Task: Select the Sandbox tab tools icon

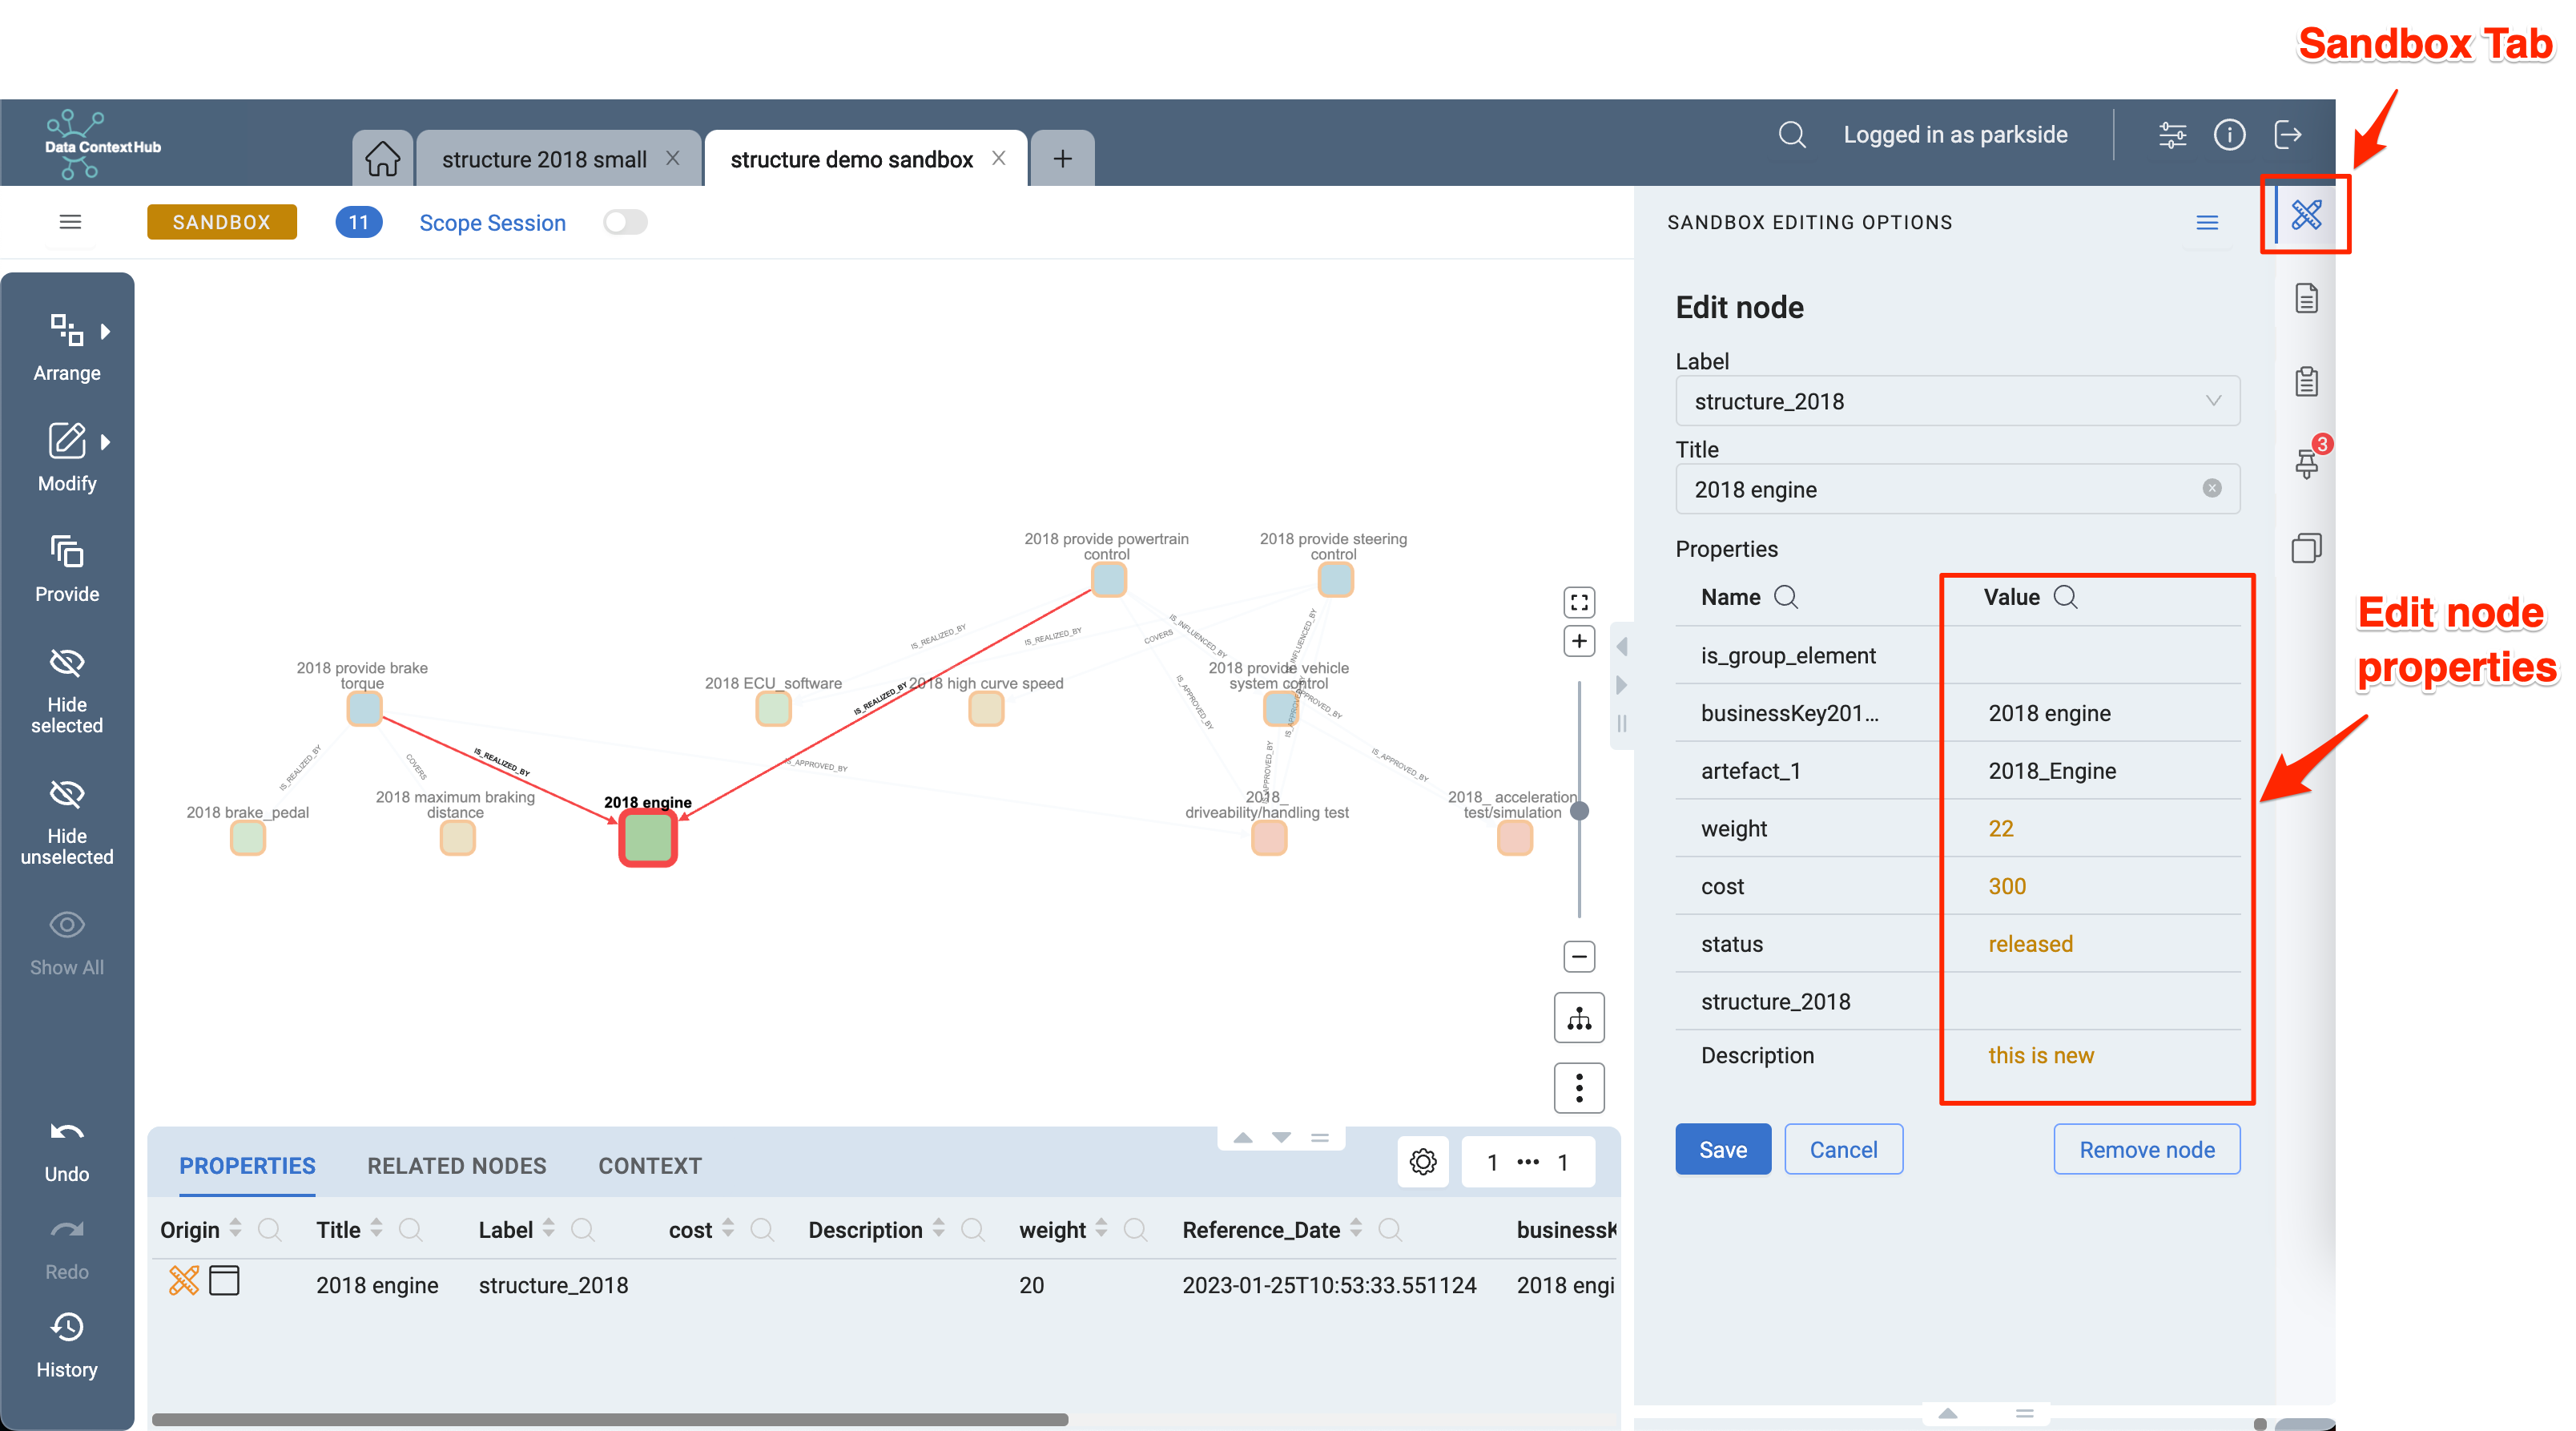Action: click(2306, 214)
